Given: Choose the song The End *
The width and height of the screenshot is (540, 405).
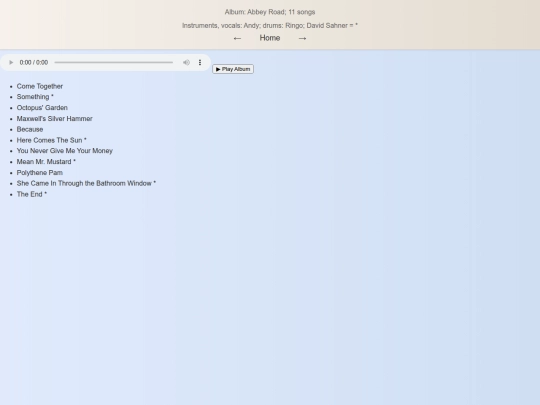Looking at the screenshot, I should point(32,194).
